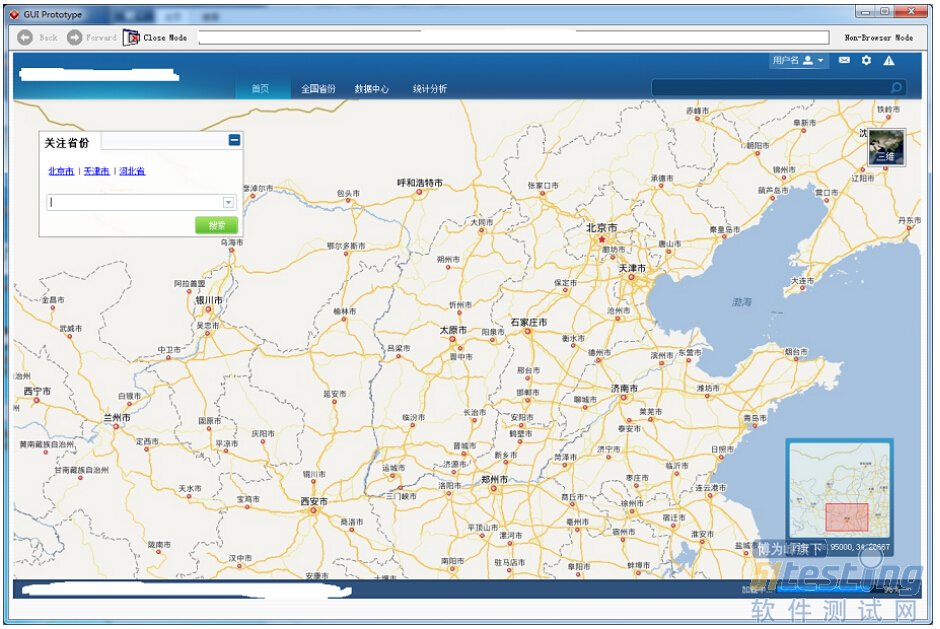Click the 呼和浩特市 map label
Screen dimensions: 940x629
pyautogui.click(x=420, y=182)
